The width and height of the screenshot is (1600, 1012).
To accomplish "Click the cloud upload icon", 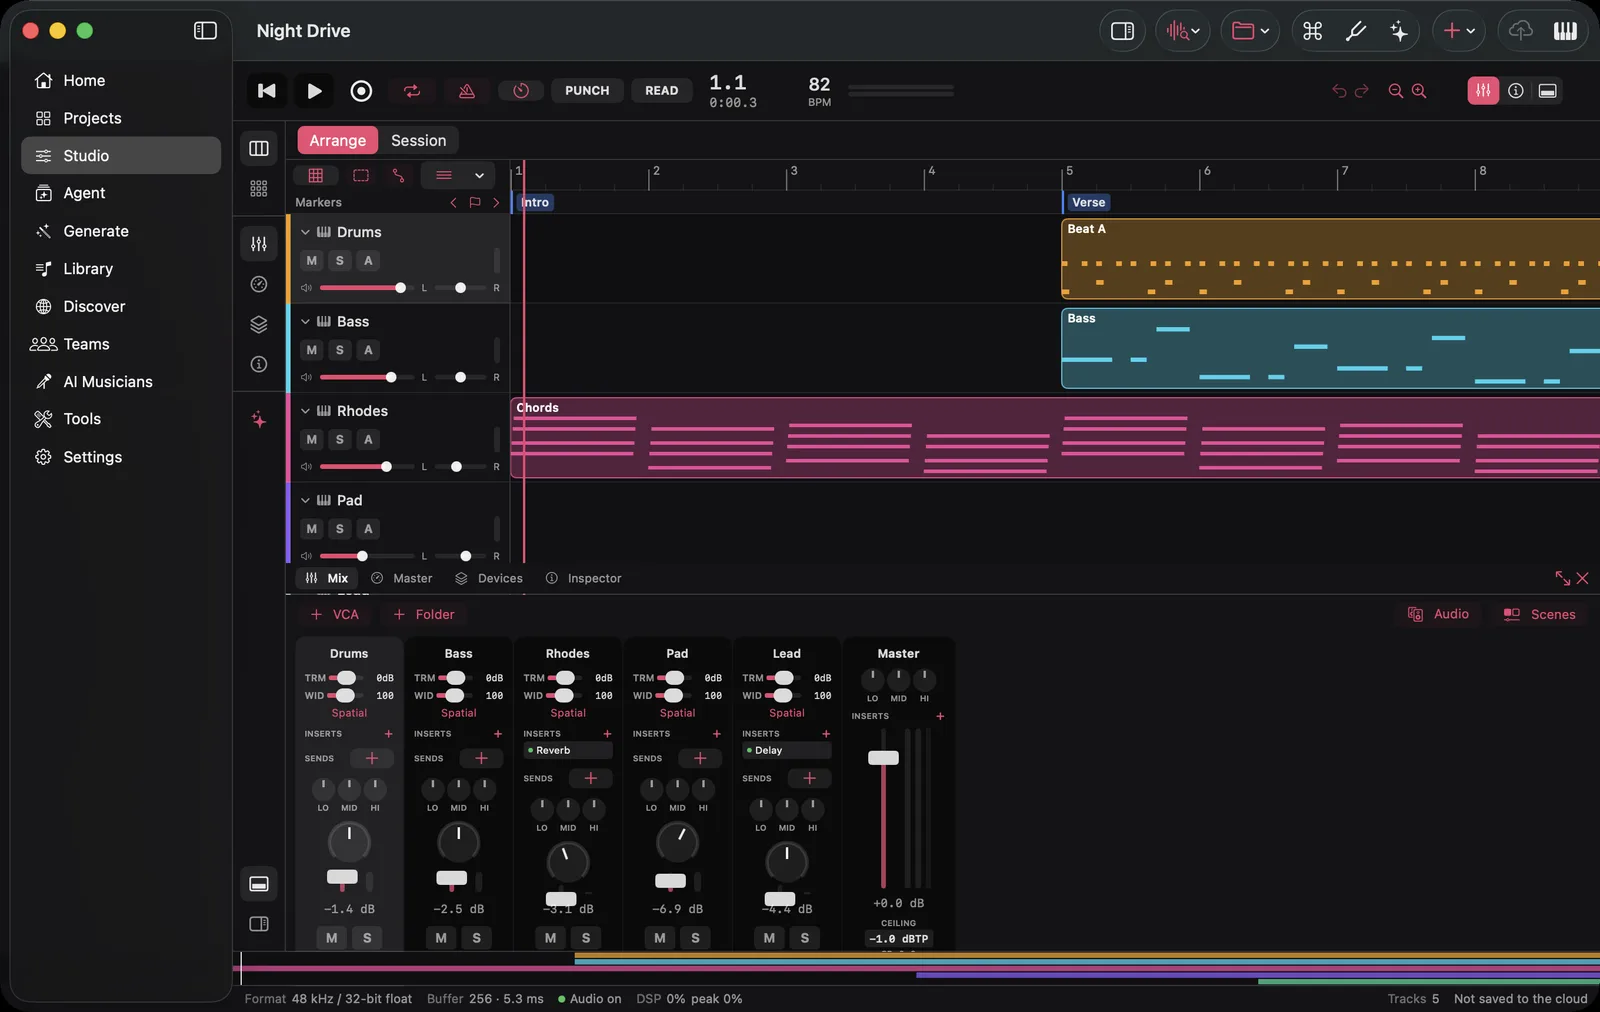I will pyautogui.click(x=1520, y=31).
